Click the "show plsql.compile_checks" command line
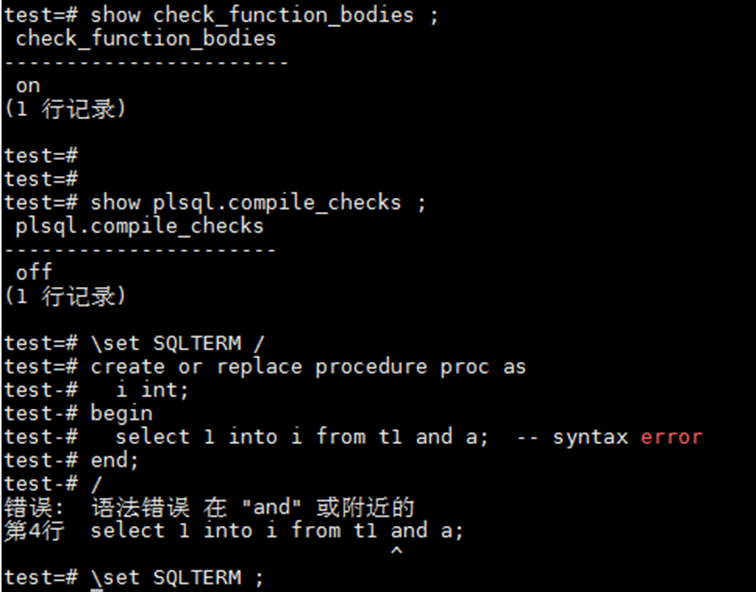756x592 pixels. pos(258,202)
